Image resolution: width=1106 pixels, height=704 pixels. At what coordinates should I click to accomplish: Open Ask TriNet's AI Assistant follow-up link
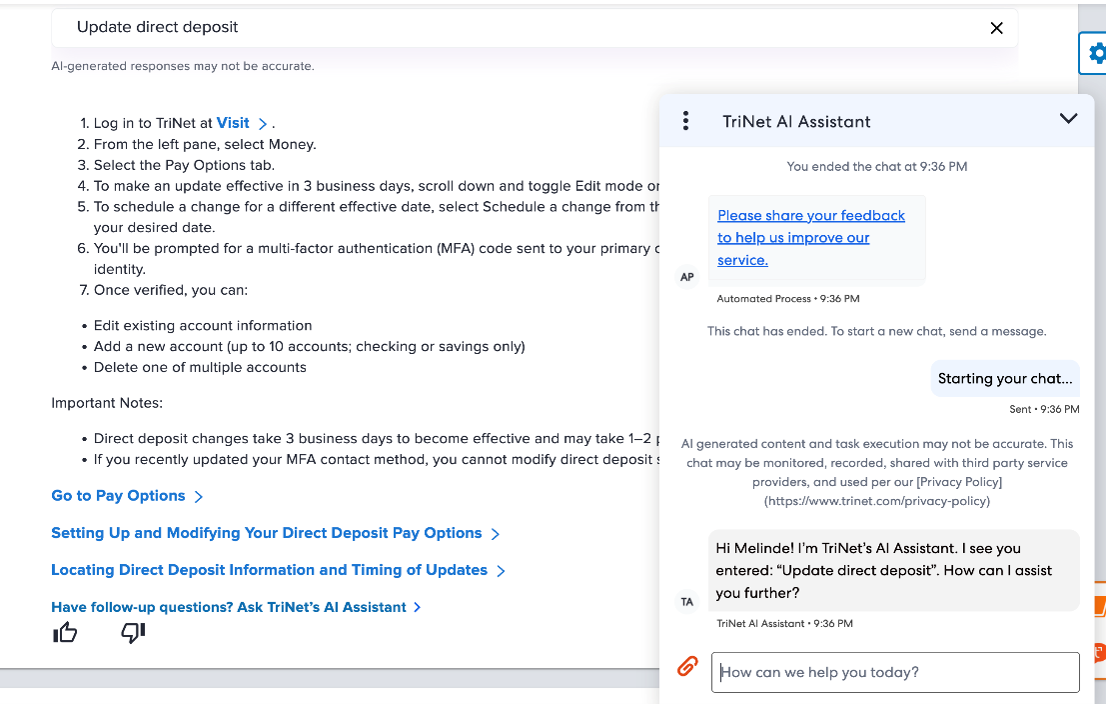pos(229,607)
